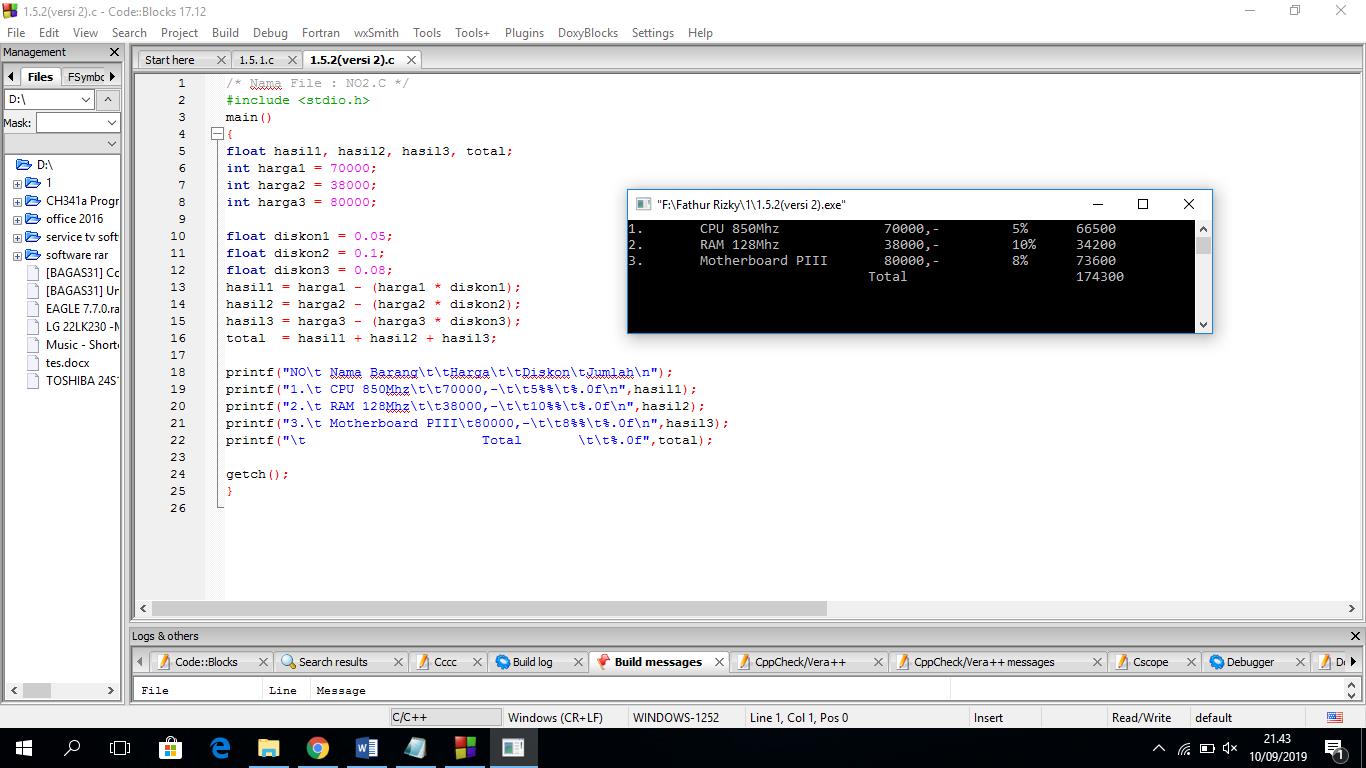Screen dimensions: 1366x768
Task: Open the DoxyBlocks menu
Action: [588, 32]
